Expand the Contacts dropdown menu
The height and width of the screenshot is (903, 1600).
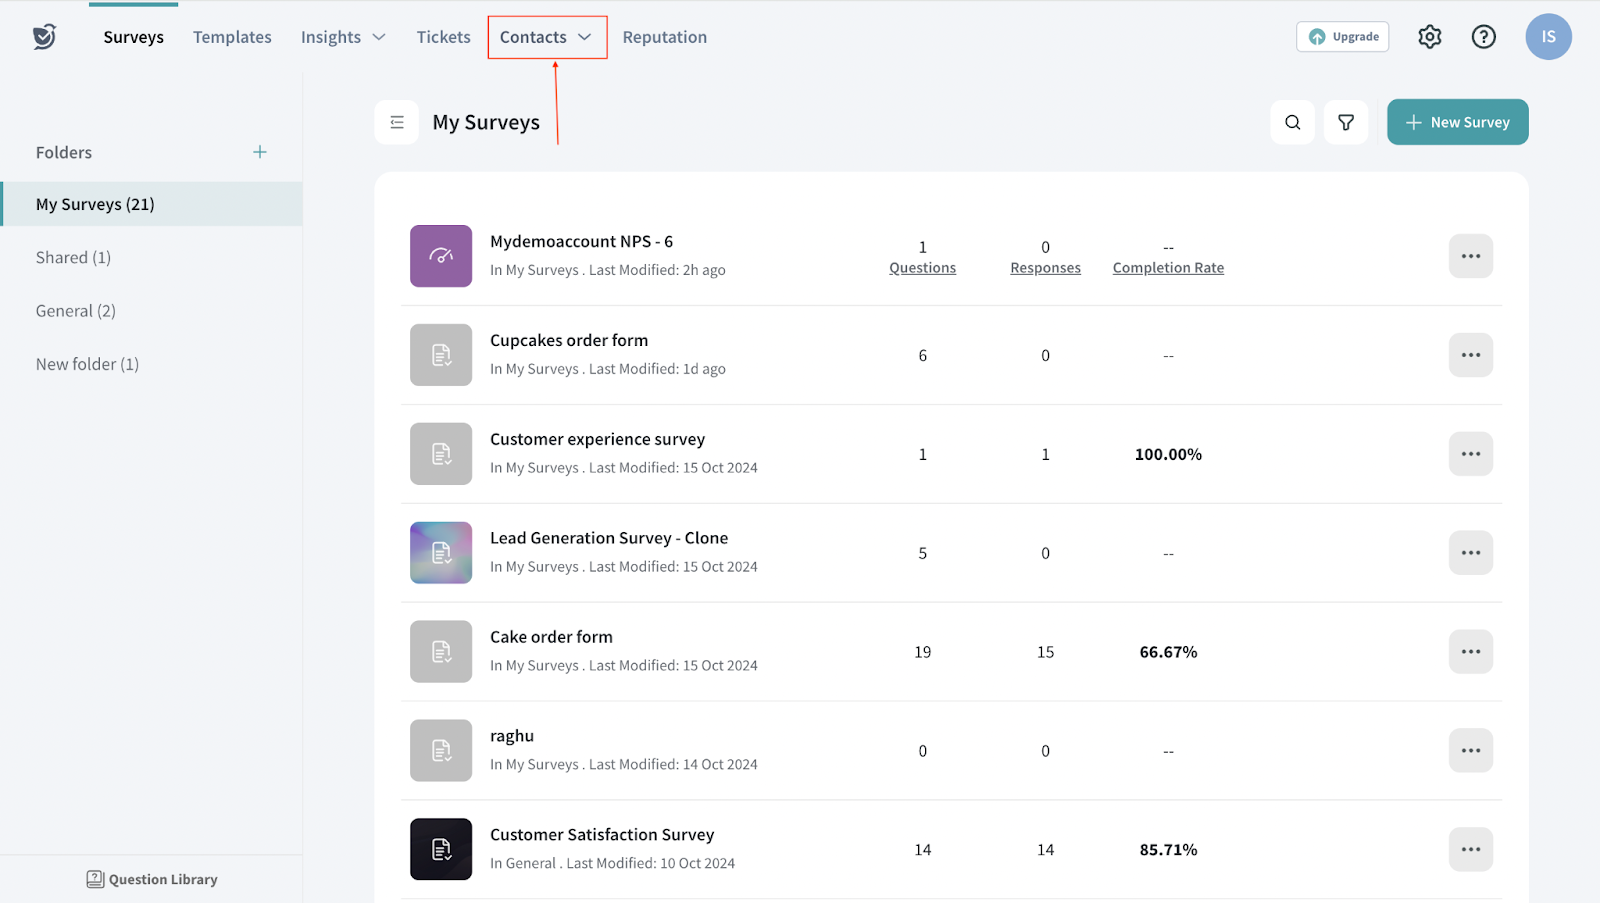coord(546,37)
